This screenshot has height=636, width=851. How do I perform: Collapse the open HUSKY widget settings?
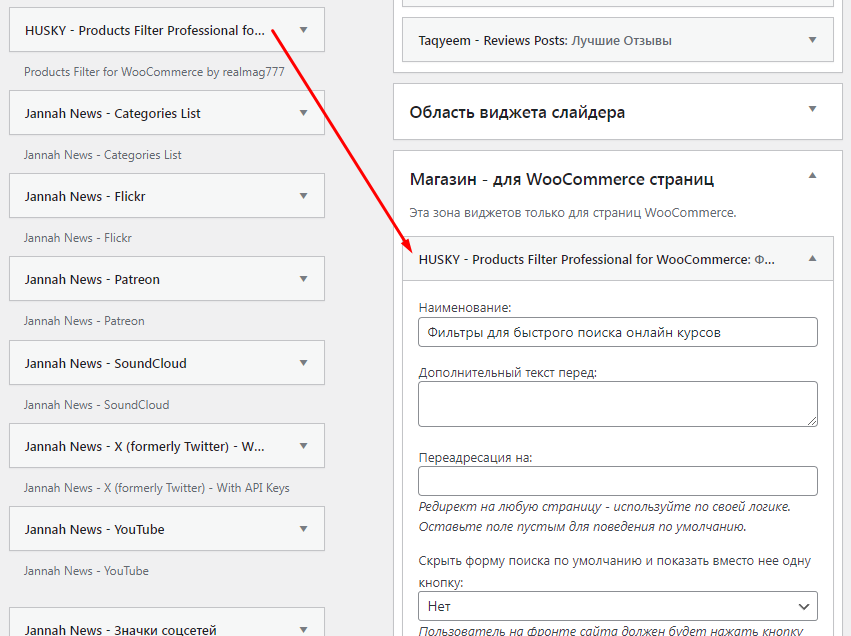pos(812,259)
